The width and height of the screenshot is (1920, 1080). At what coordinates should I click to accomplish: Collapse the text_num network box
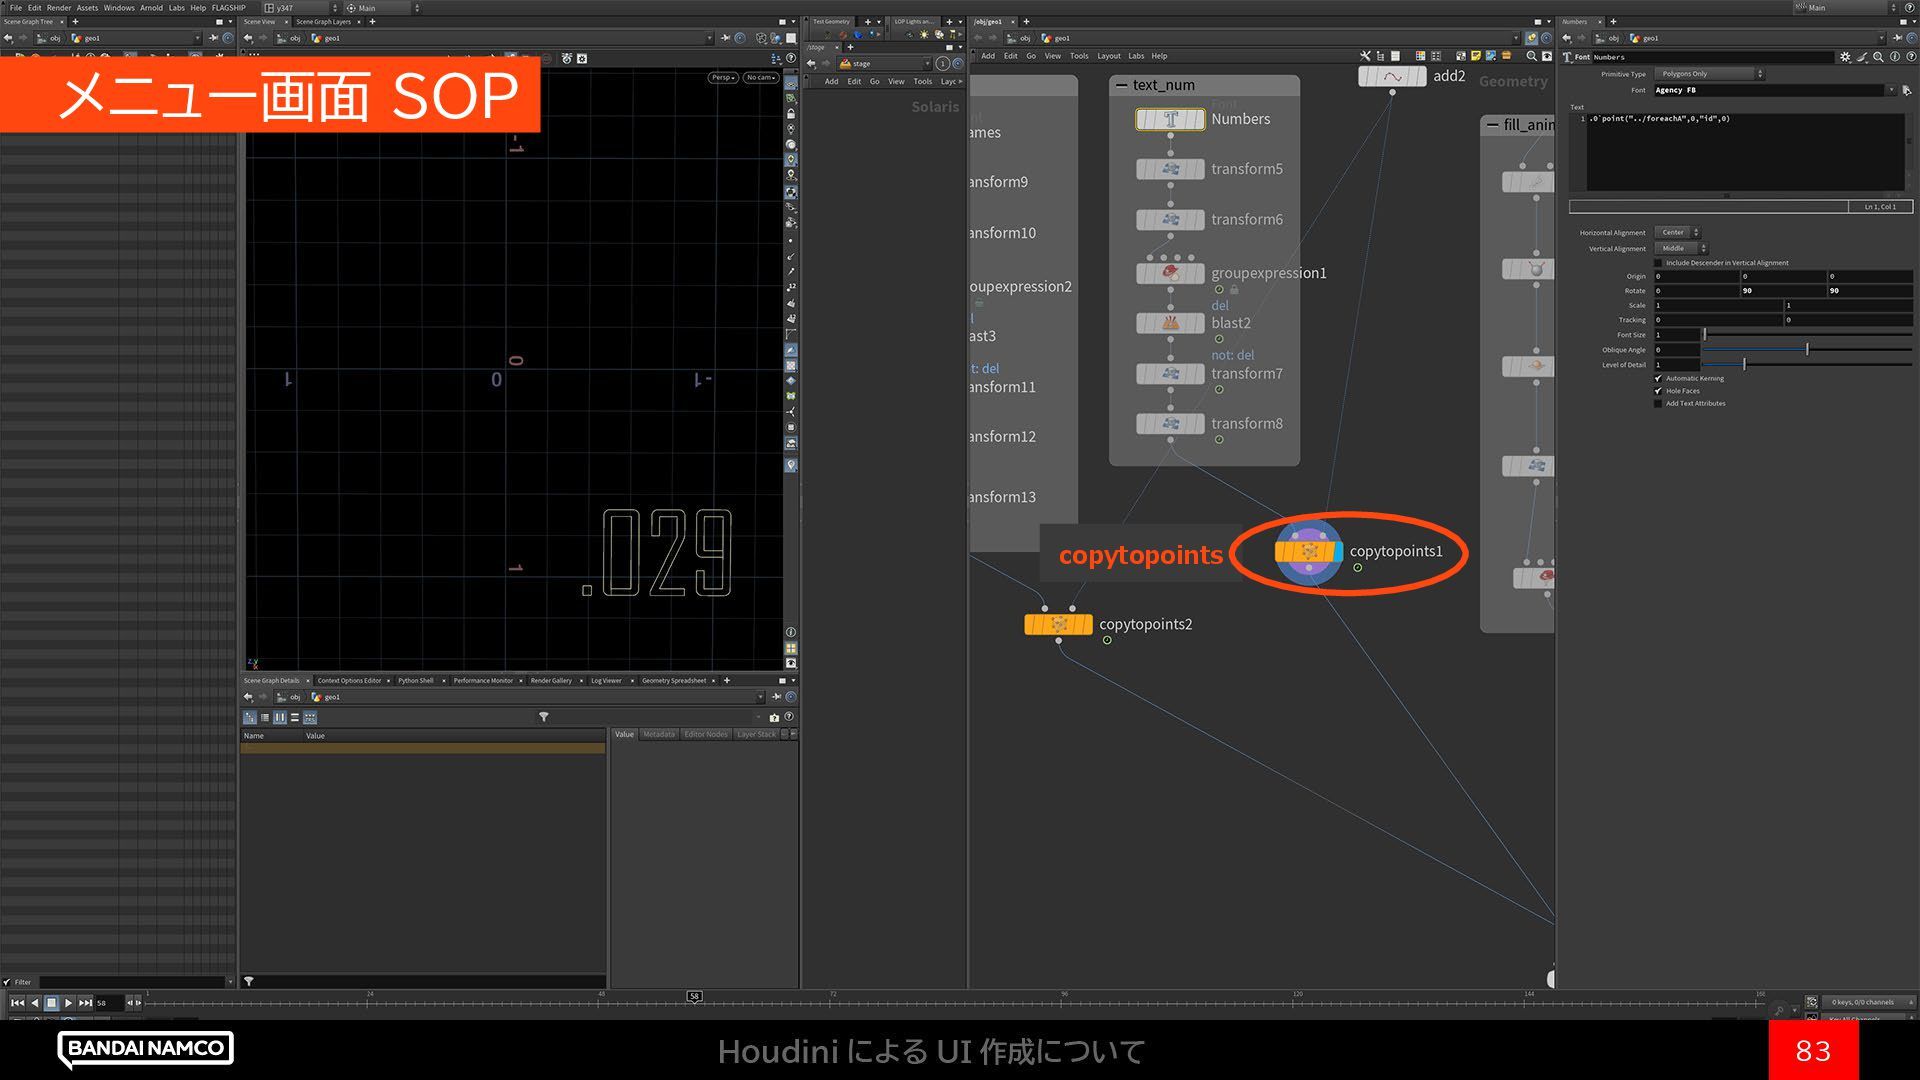click(1122, 85)
